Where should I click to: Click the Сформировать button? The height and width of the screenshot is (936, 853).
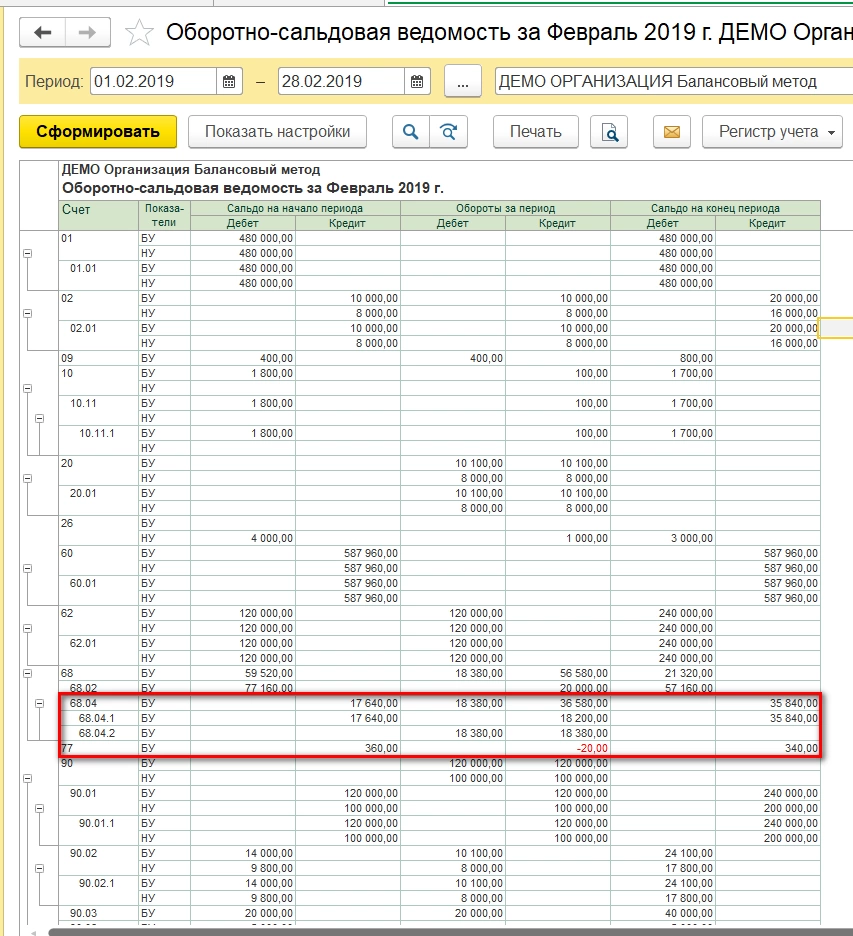pos(98,132)
